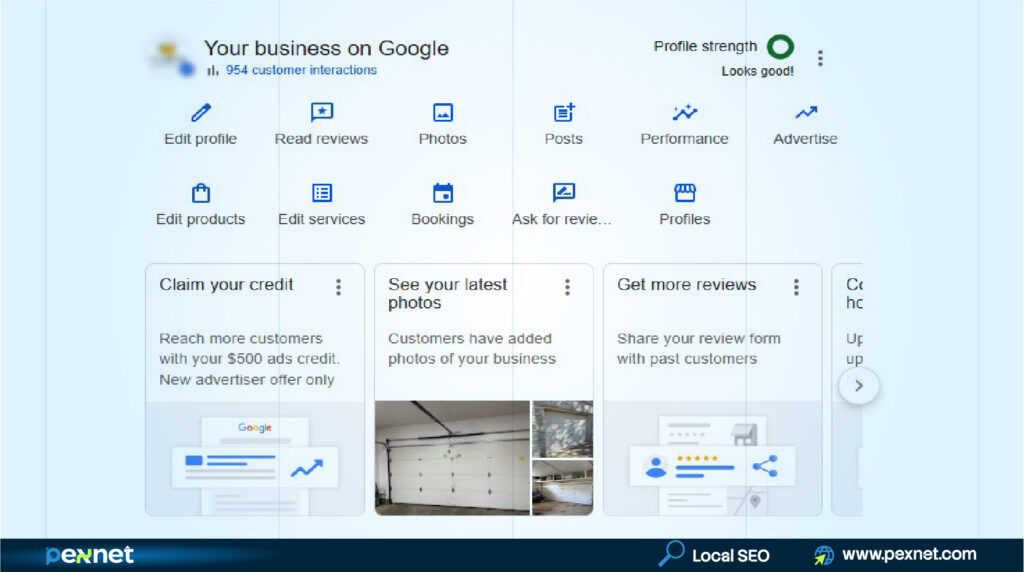1024x572 pixels.
Task: Open the Claim your credit card
Action: coord(255,390)
